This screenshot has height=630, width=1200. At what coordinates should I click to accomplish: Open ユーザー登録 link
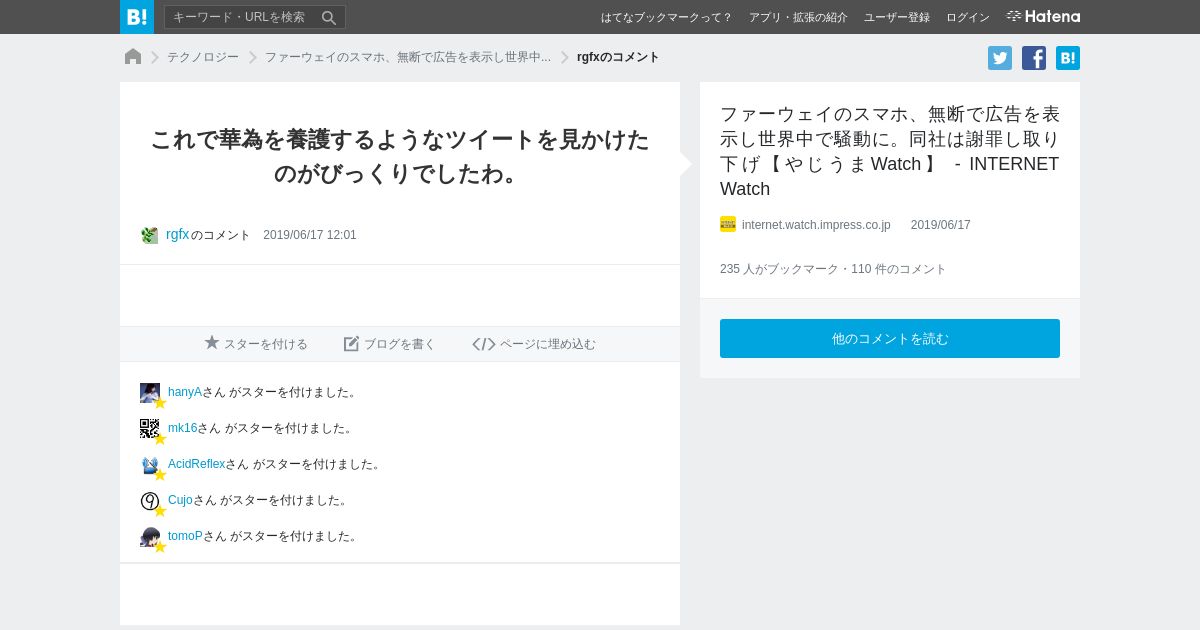(x=897, y=17)
